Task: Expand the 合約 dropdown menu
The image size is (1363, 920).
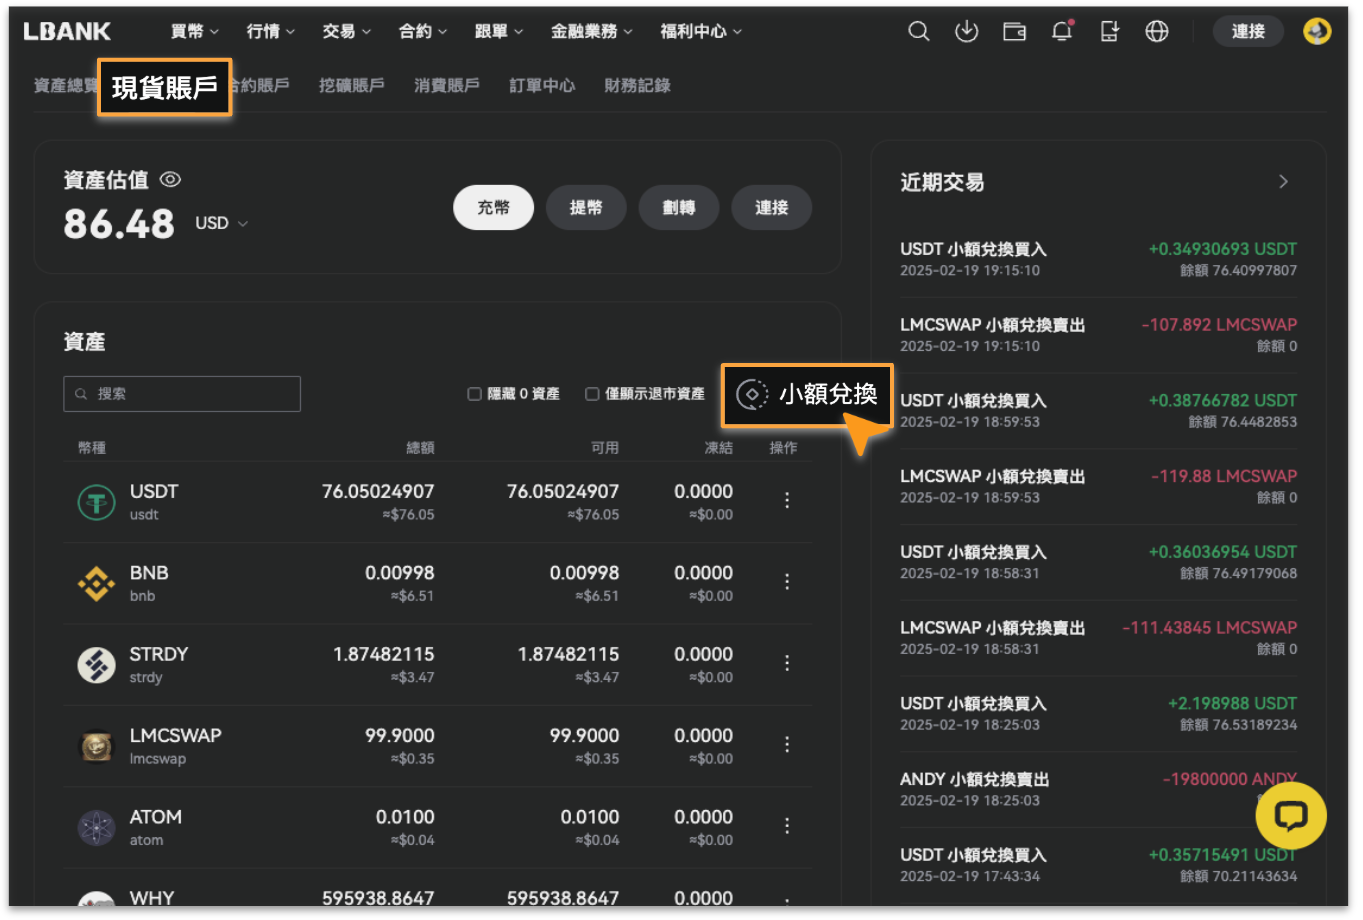Action: (x=422, y=32)
